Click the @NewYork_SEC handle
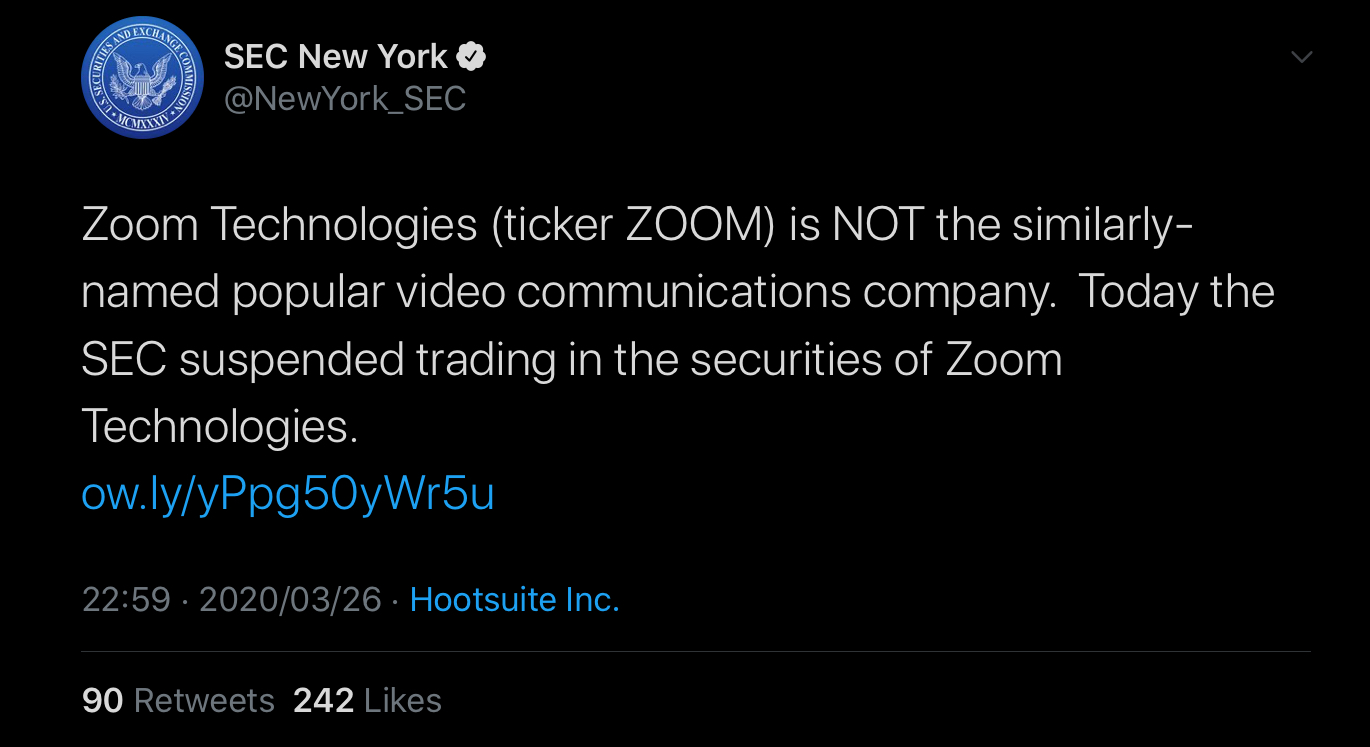The width and height of the screenshot is (1370, 747). click(x=345, y=98)
